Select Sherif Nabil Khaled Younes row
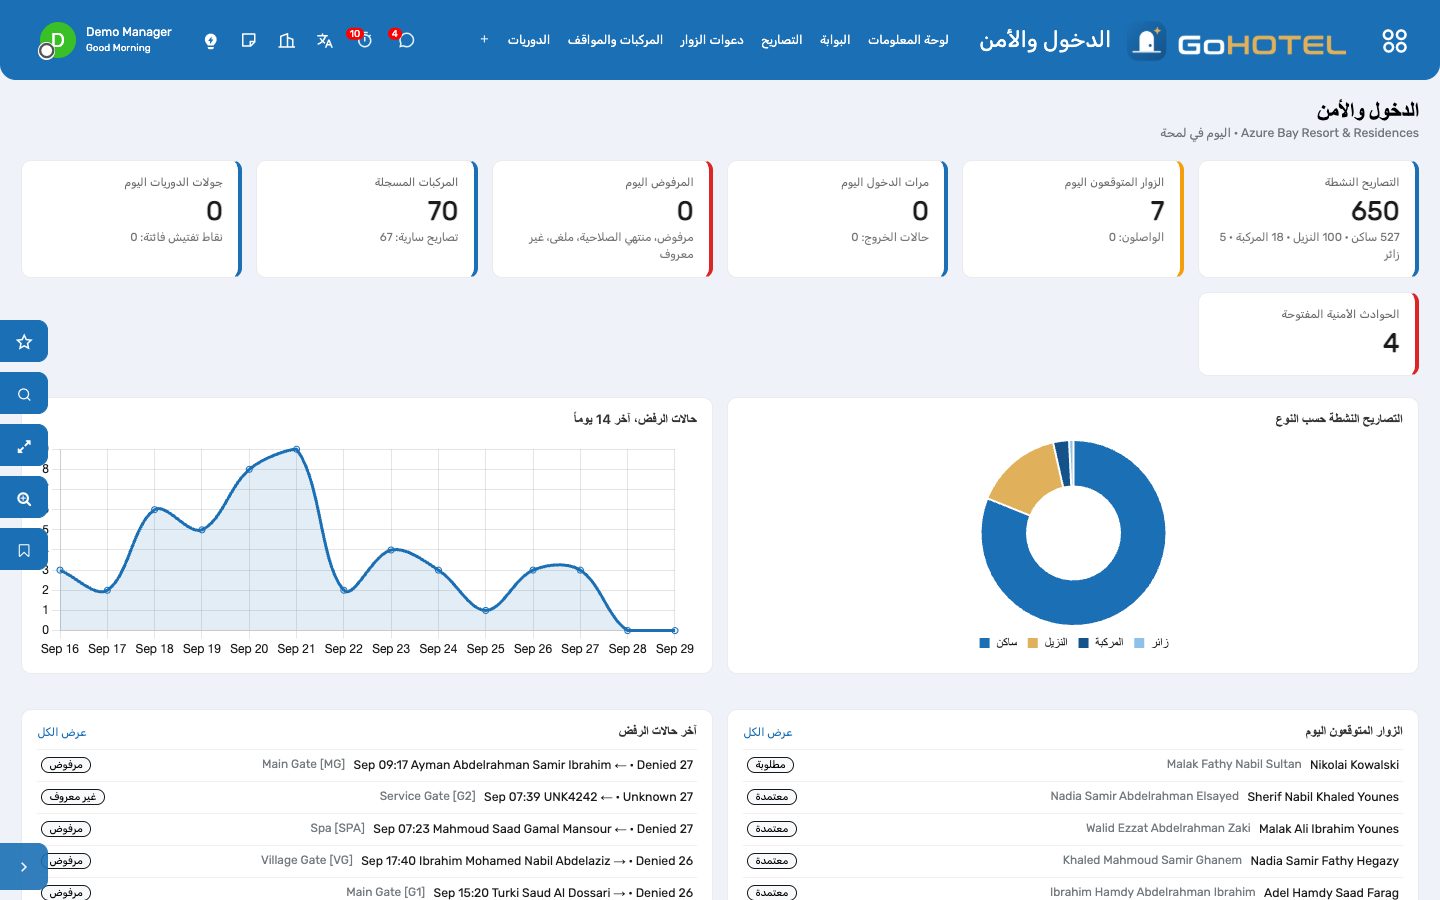 [x=1073, y=797]
